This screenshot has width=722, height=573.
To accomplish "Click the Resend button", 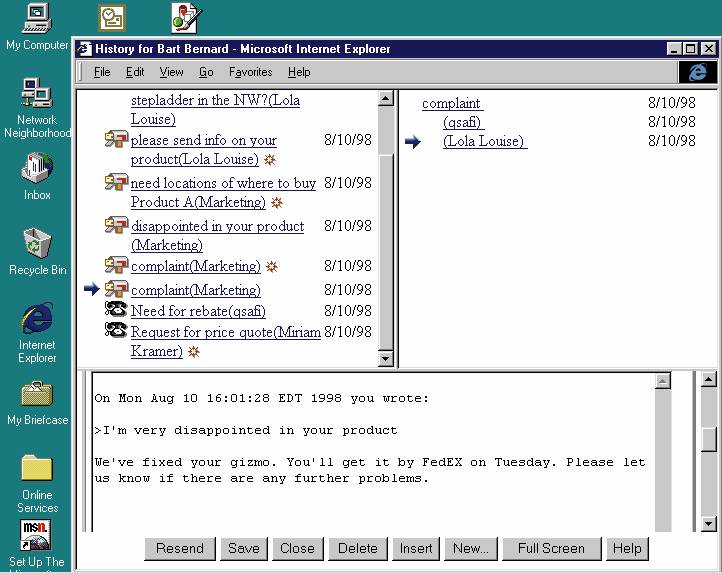I will click(180, 548).
